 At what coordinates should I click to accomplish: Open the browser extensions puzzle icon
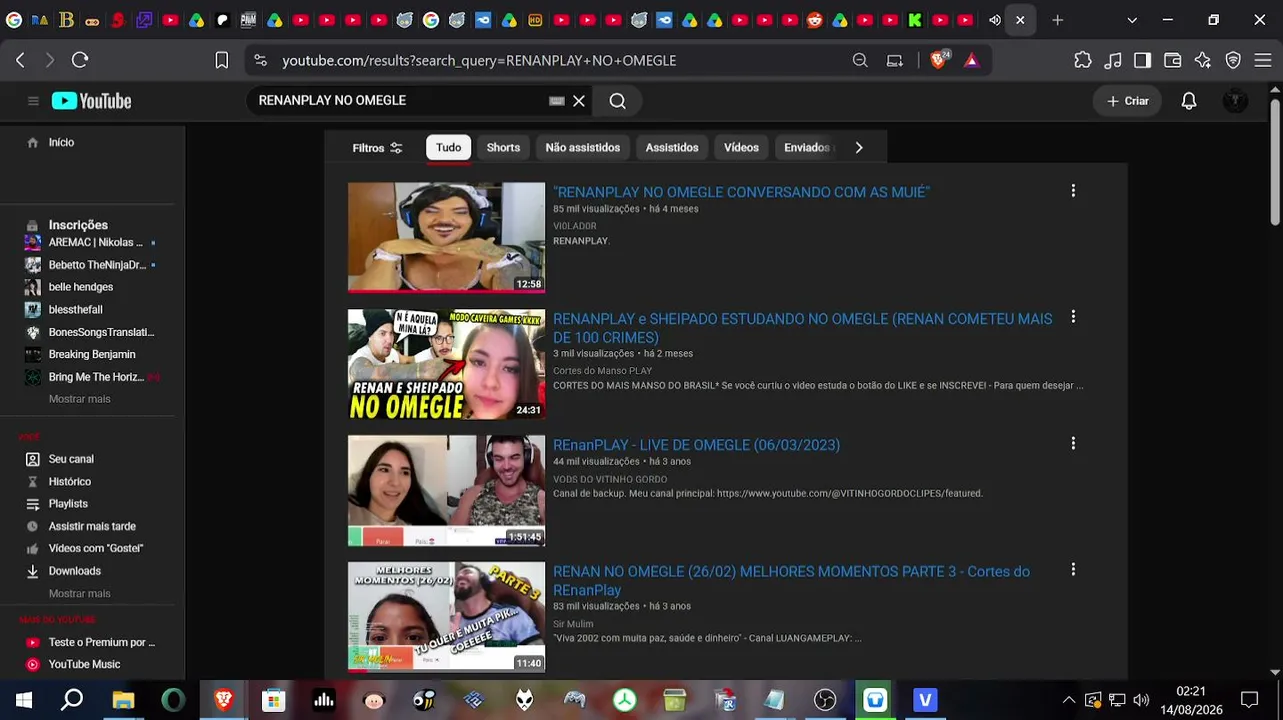point(1083,60)
